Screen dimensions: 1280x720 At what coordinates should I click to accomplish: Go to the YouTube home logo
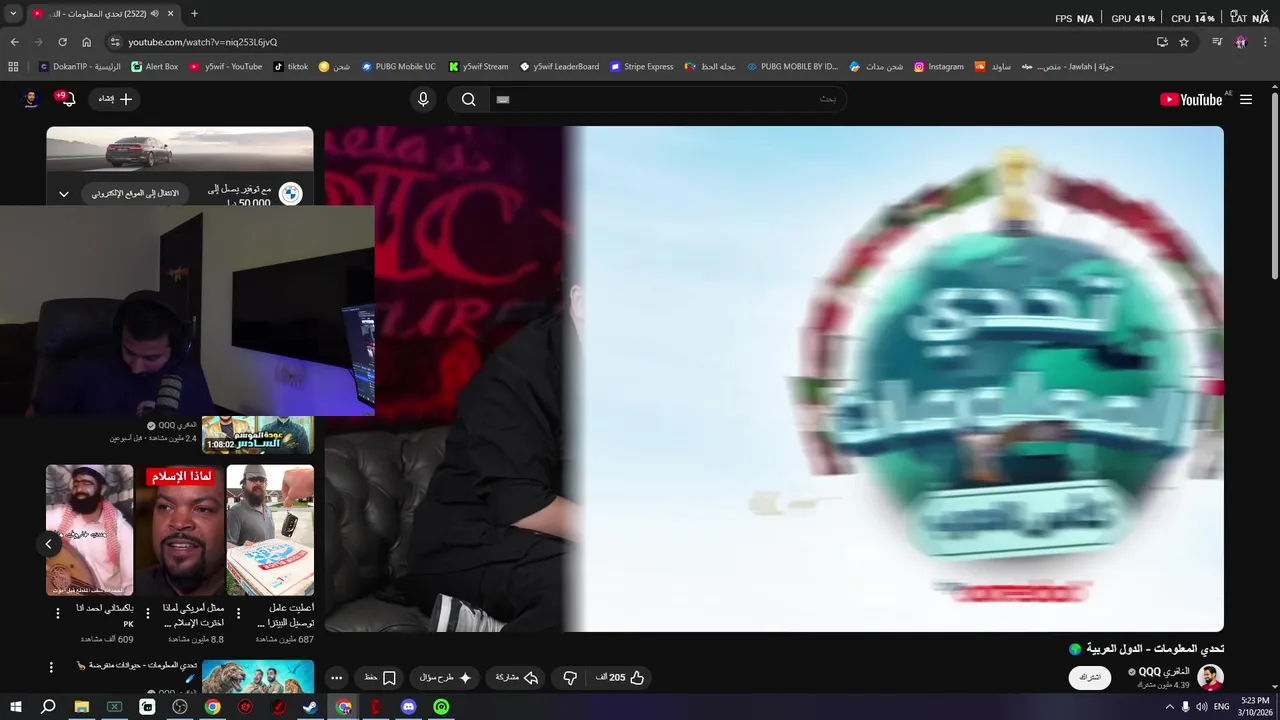[x=1191, y=99]
